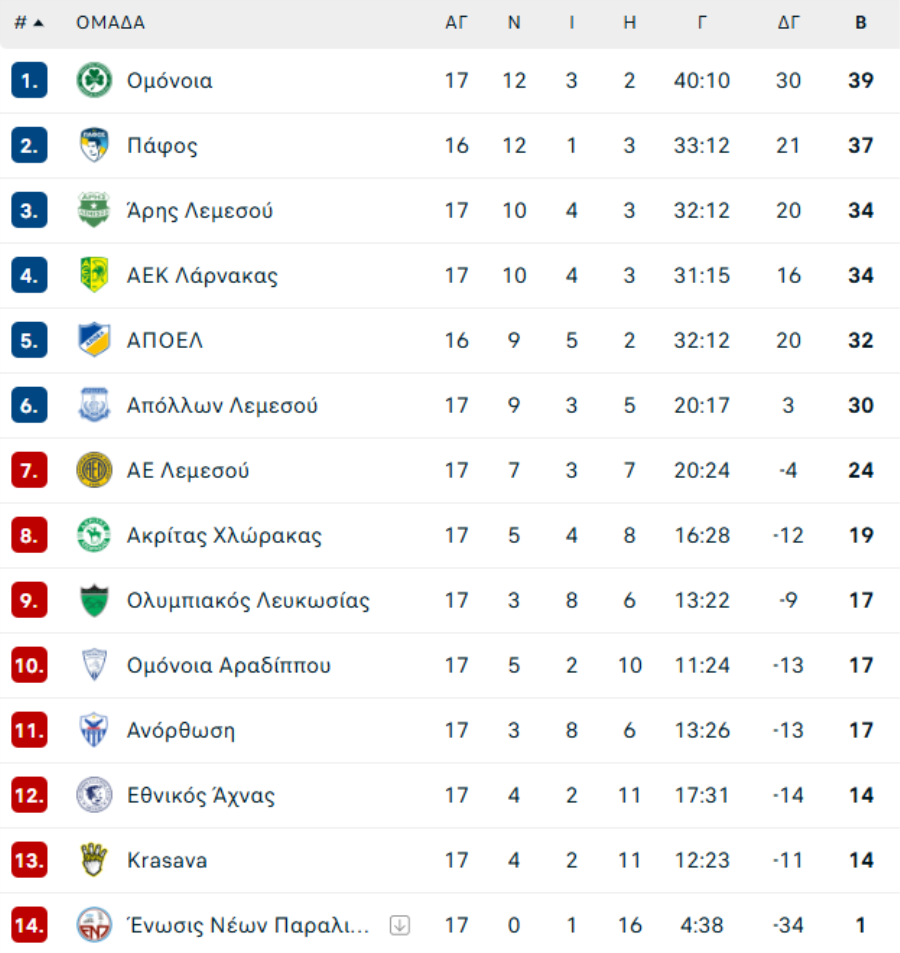
Task: Click the blue position 1 badge
Action: point(29,80)
